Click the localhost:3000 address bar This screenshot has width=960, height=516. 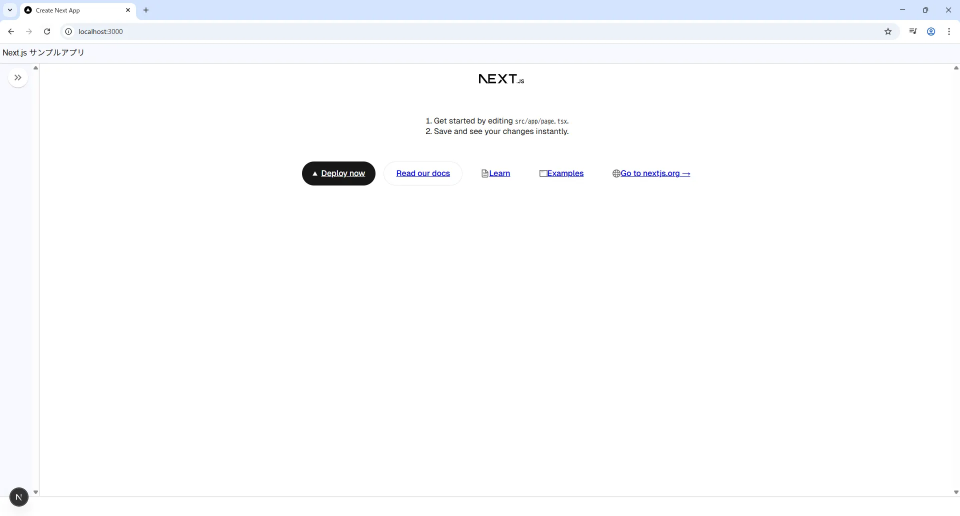click(478, 31)
